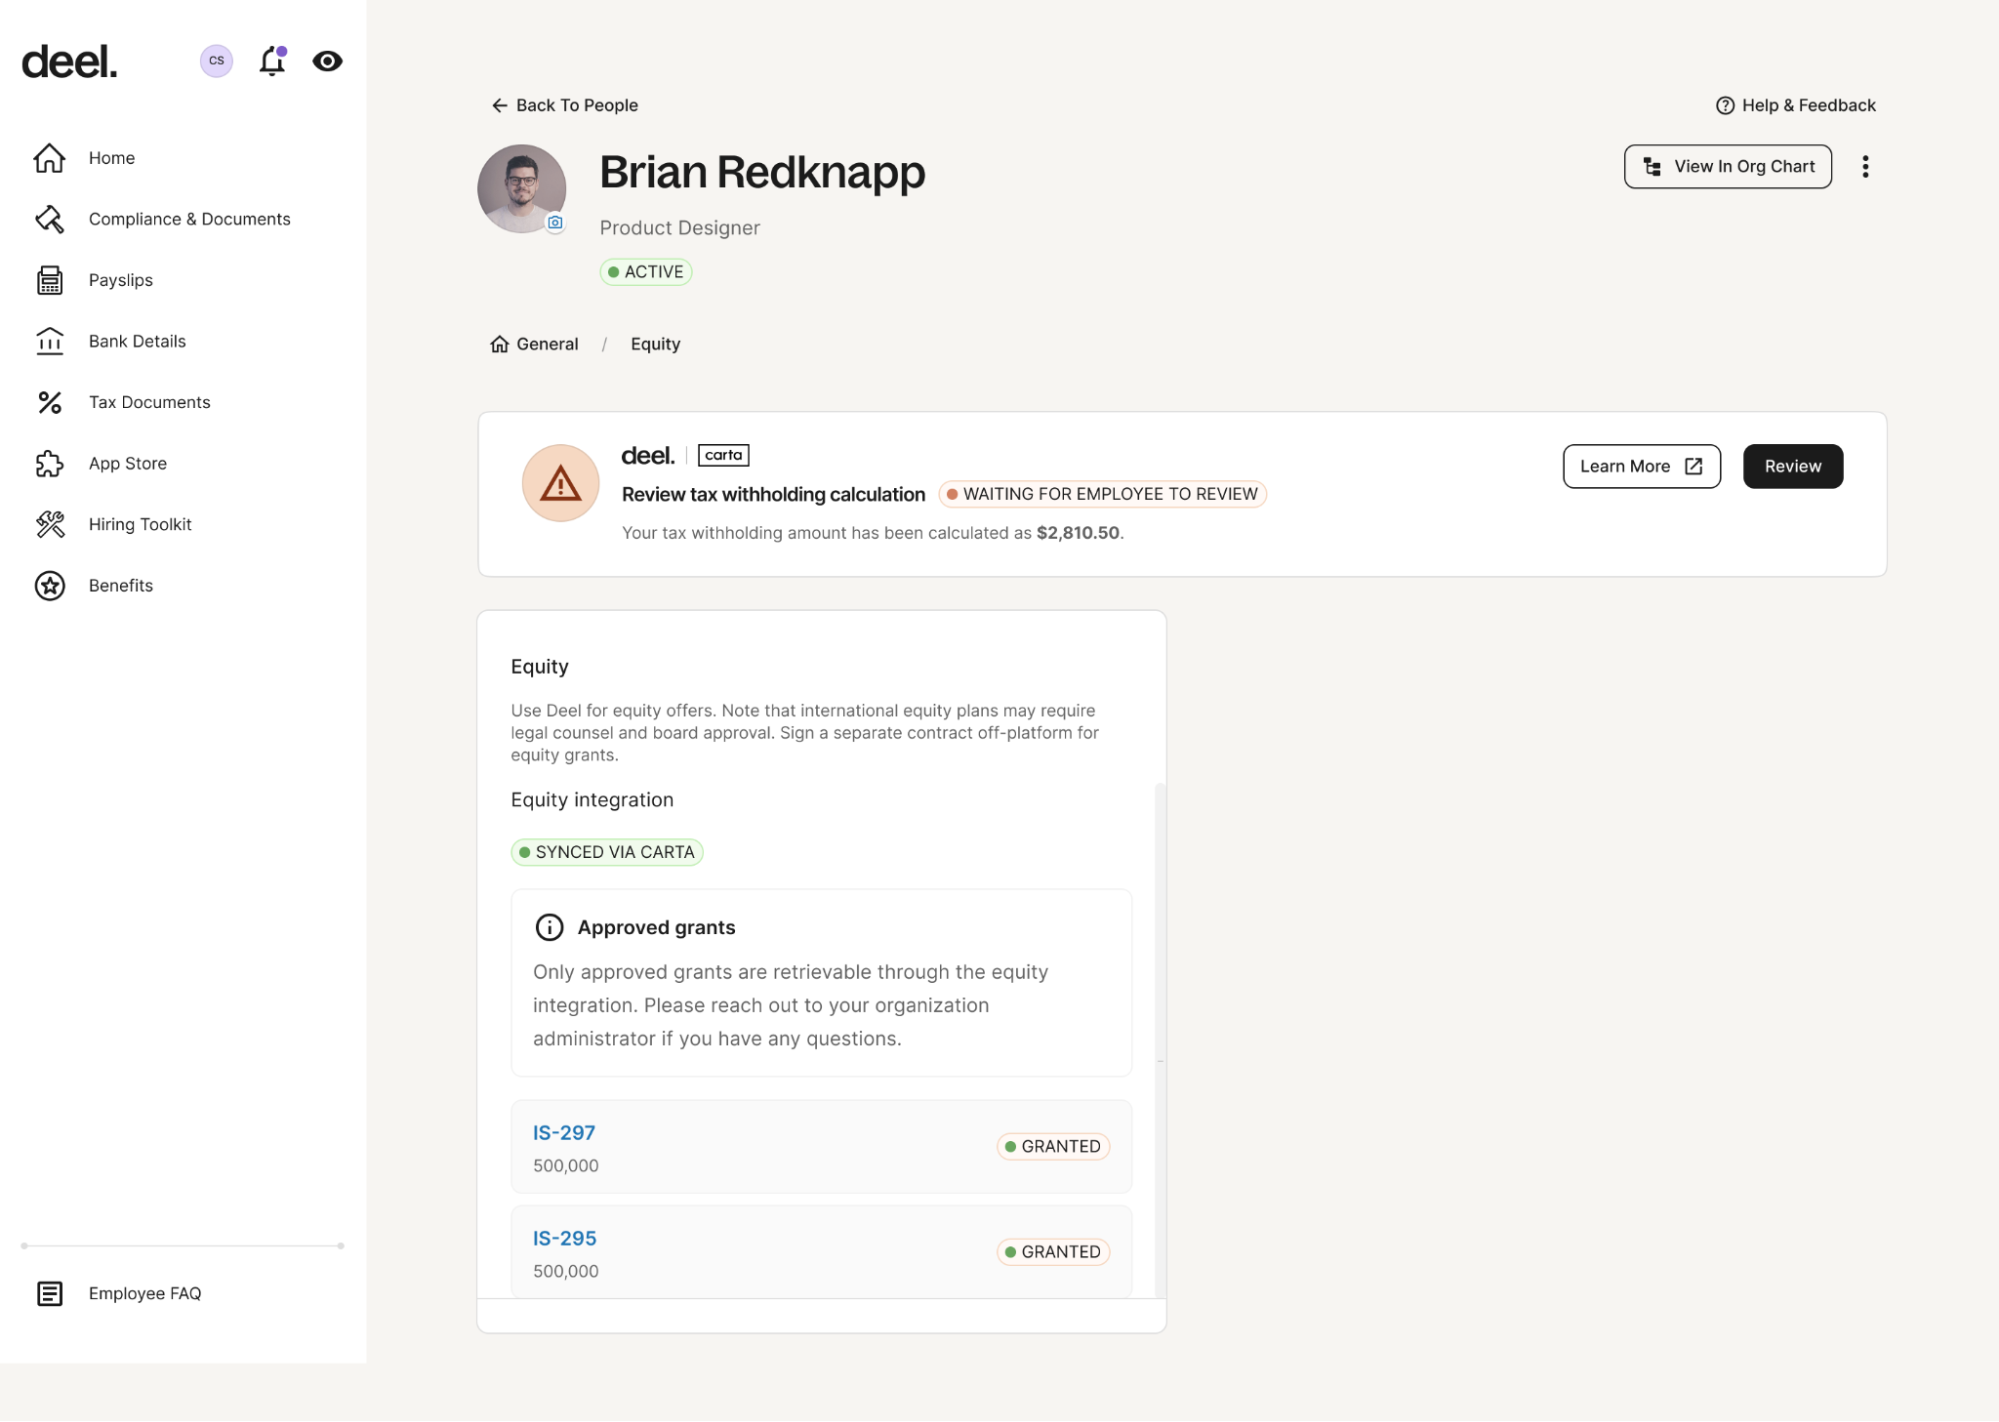Open Tax Documents
This screenshot has height=1422, width=1999.
pos(149,402)
